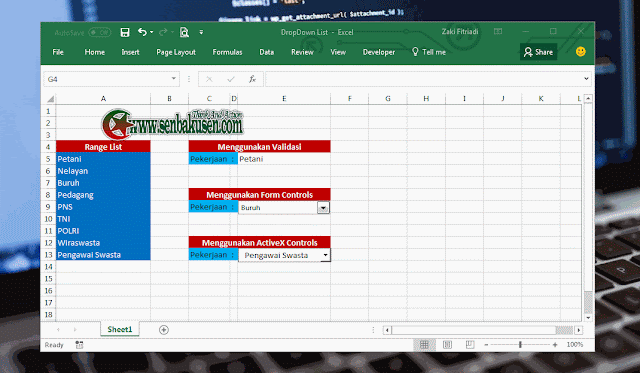Select column A header
The image size is (640, 373).
[x=103, y=99]
